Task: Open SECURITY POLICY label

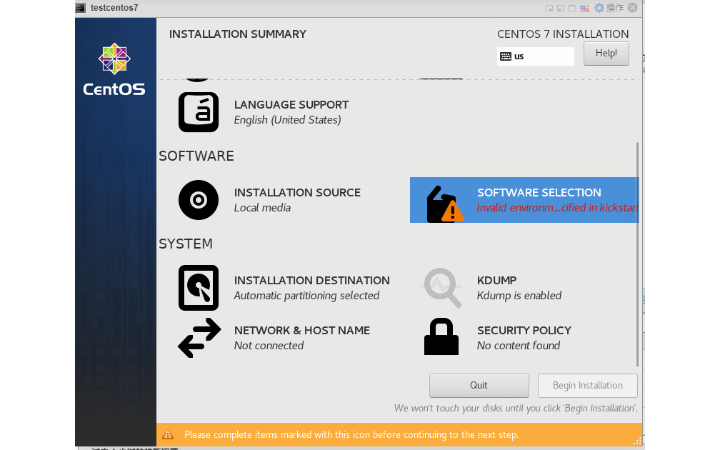Action: pyautogui.click(x=524, y=330)
